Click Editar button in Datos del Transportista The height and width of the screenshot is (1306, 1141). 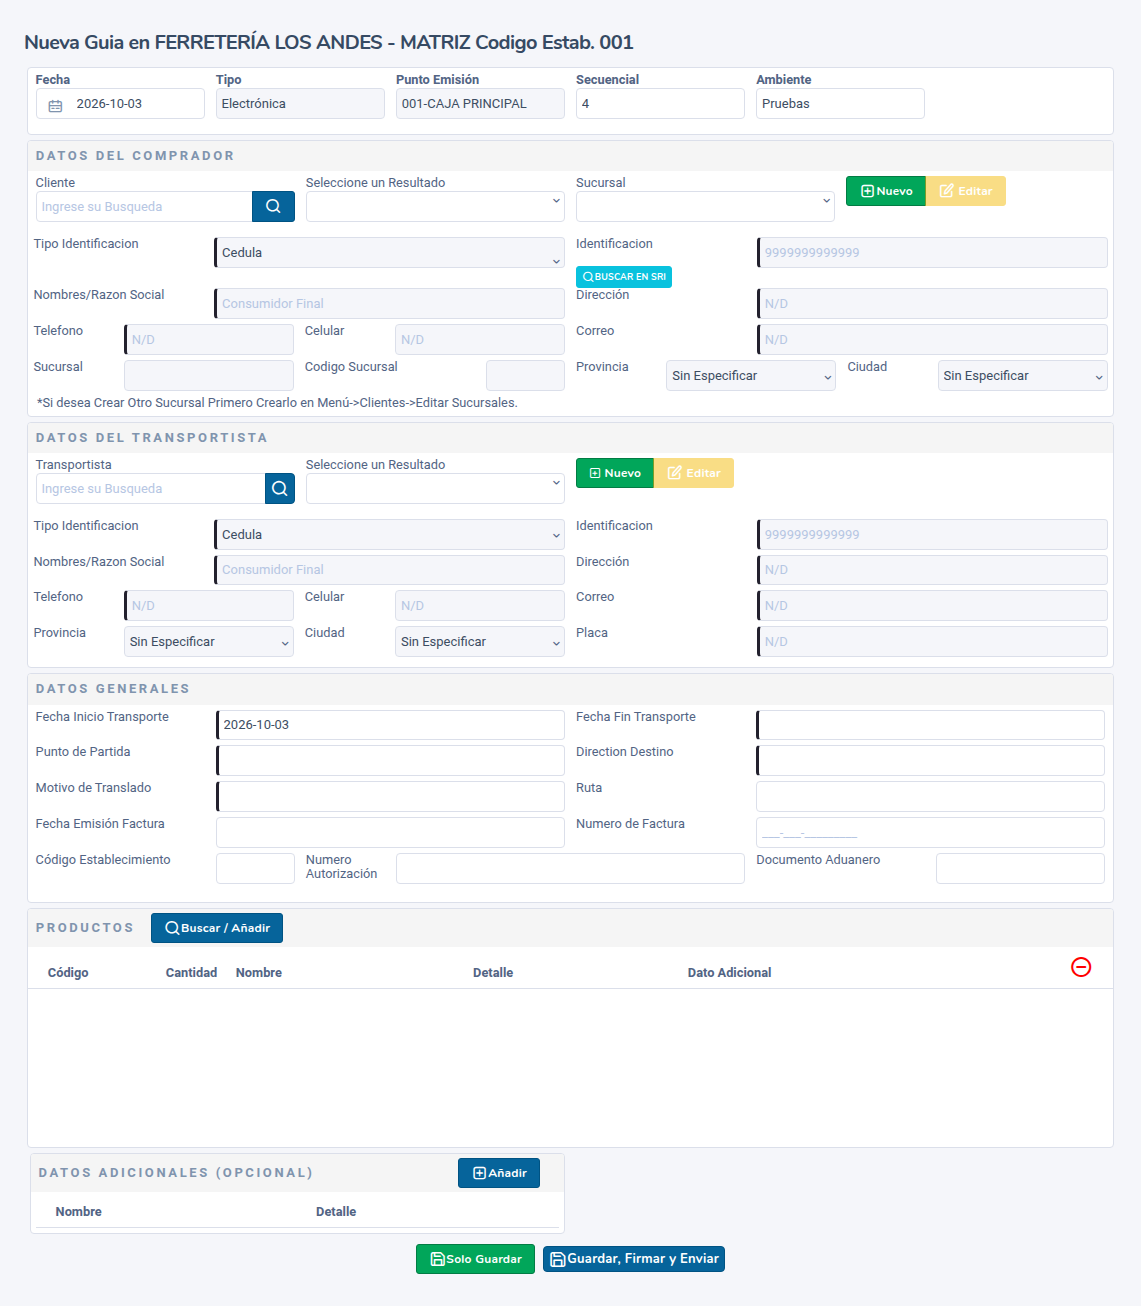[694, 473]
